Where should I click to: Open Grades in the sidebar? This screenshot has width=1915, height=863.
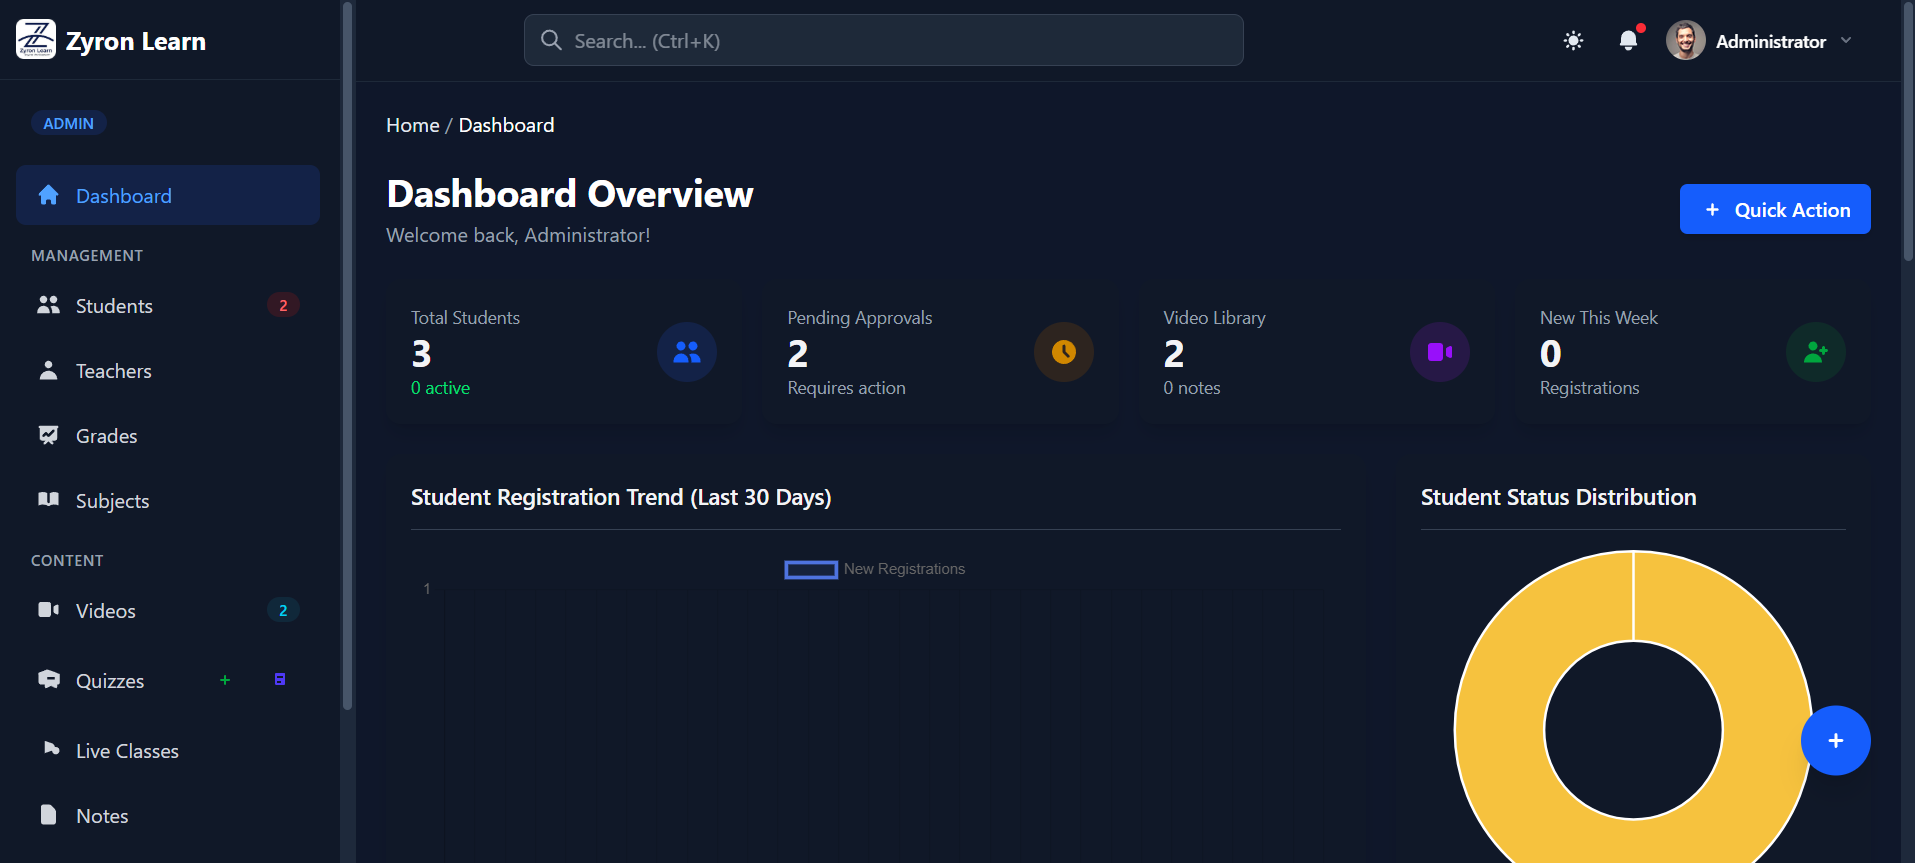(x=168, y=436)
